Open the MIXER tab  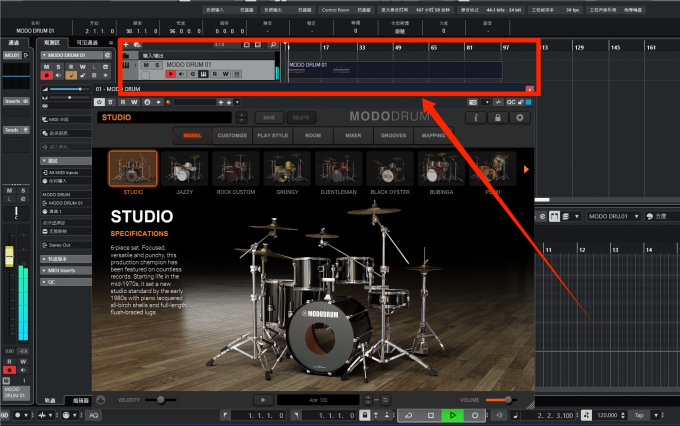pyautogui.click(x=353, y=135)
